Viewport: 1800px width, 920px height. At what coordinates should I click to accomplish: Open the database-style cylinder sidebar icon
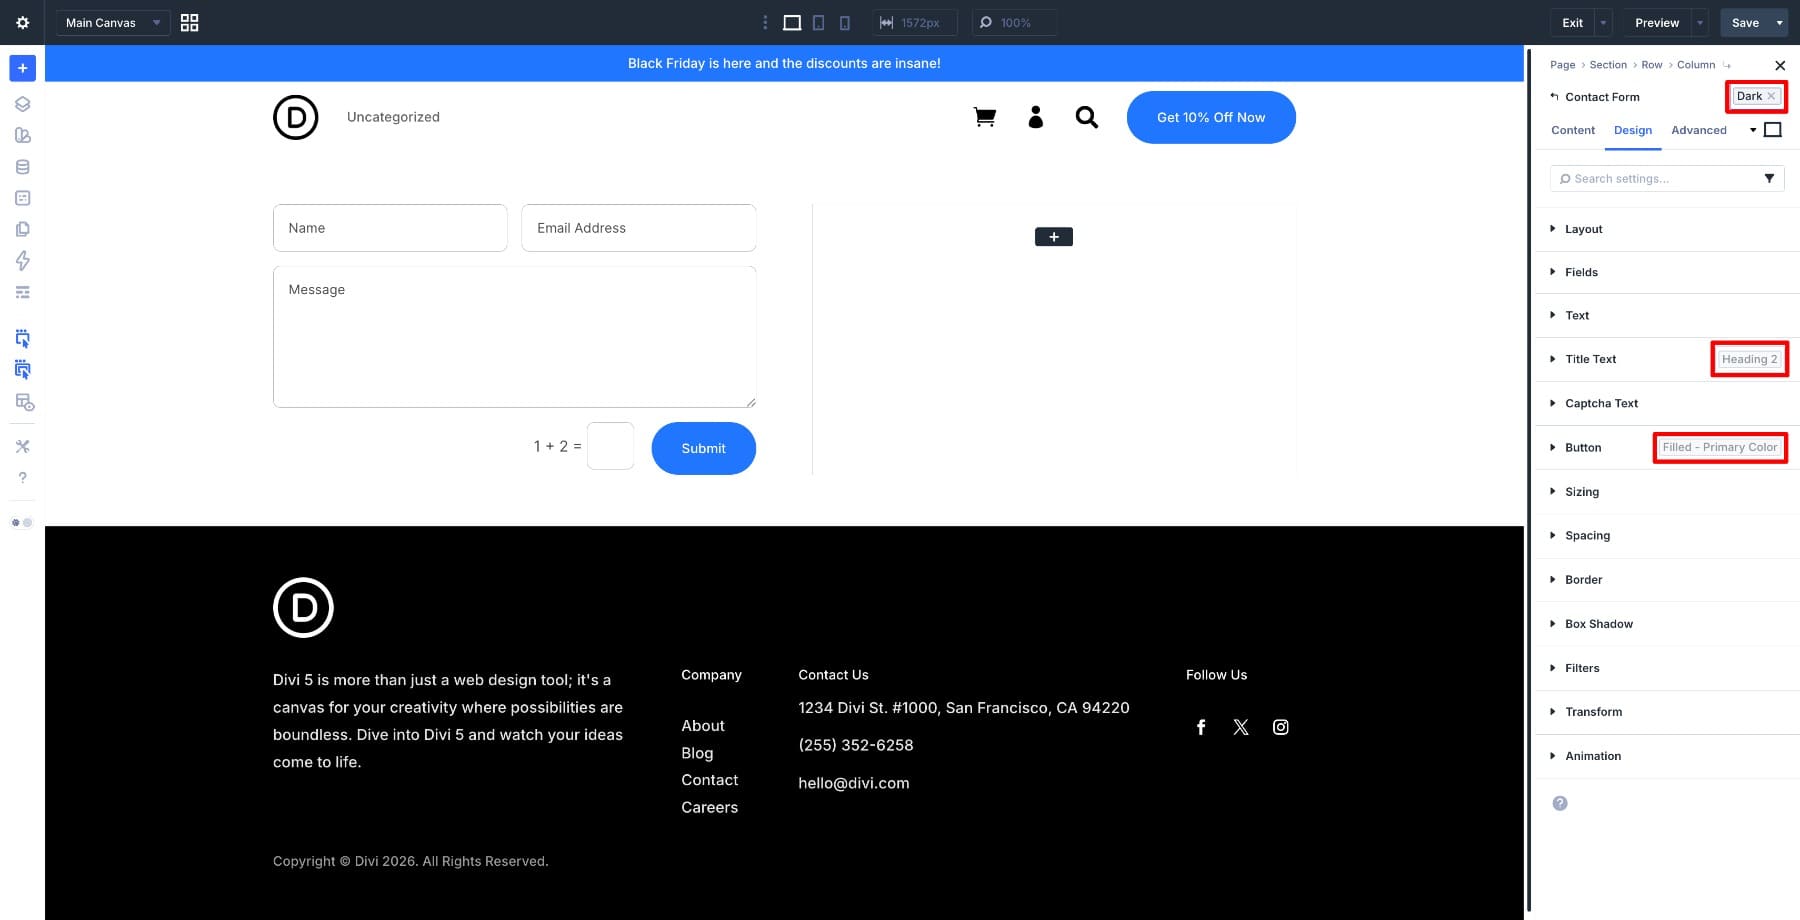coord(22,167)
